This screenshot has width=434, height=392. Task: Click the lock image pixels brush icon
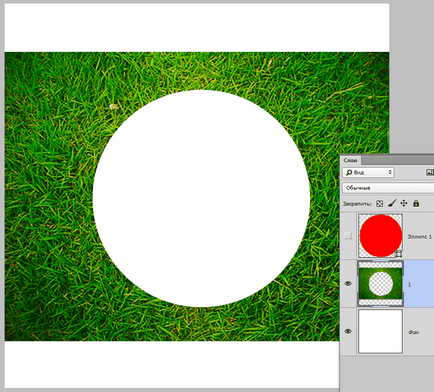pyautogui.click(x=392, y=203)
